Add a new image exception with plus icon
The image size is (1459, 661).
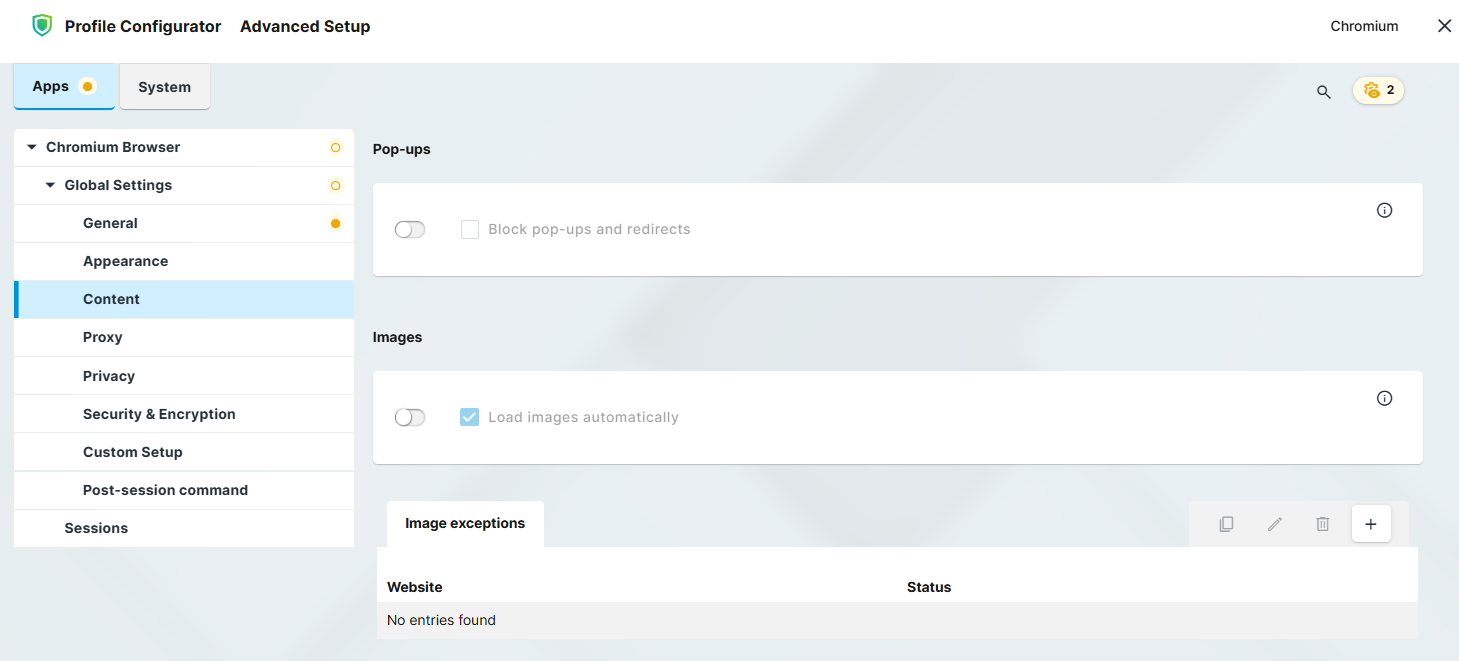pos(1370,524)
